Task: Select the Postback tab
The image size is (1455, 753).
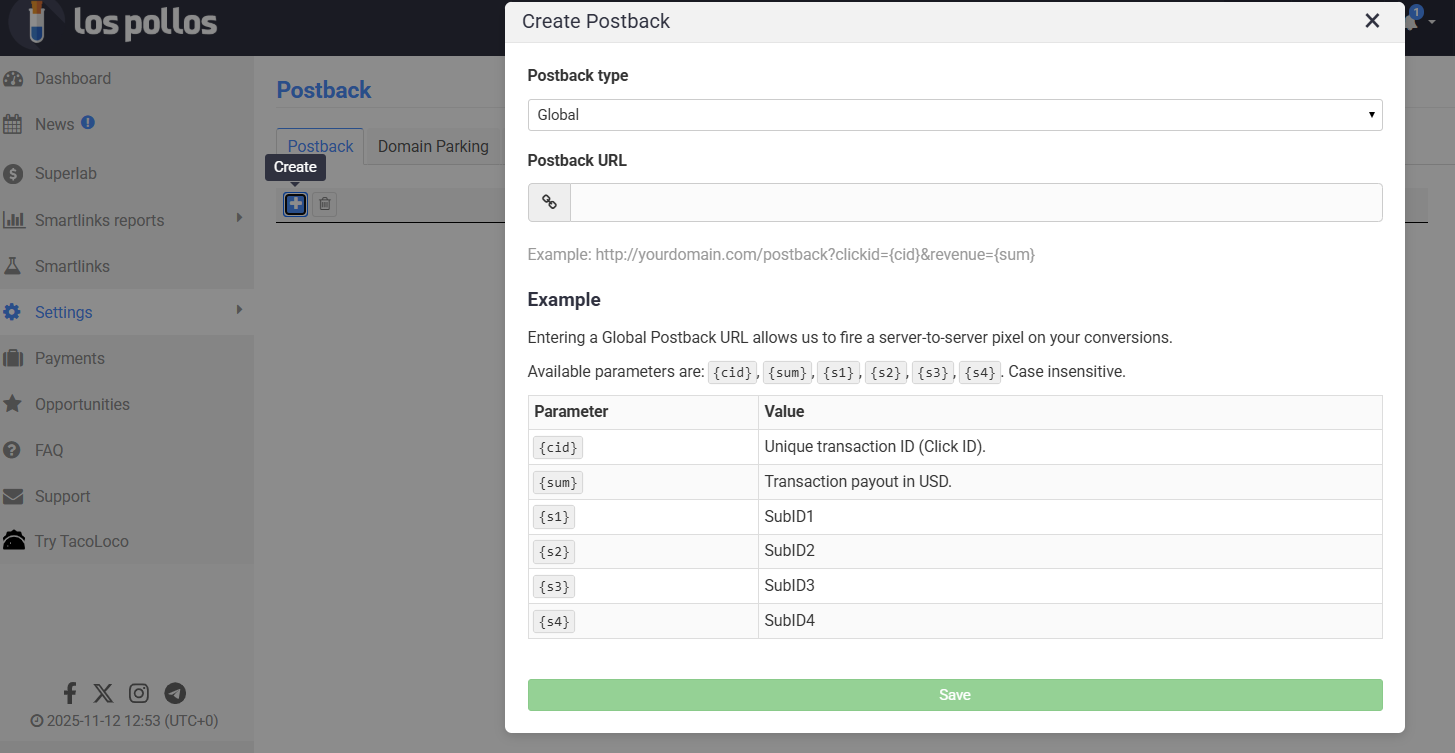Action: click(x=320, y=146)
